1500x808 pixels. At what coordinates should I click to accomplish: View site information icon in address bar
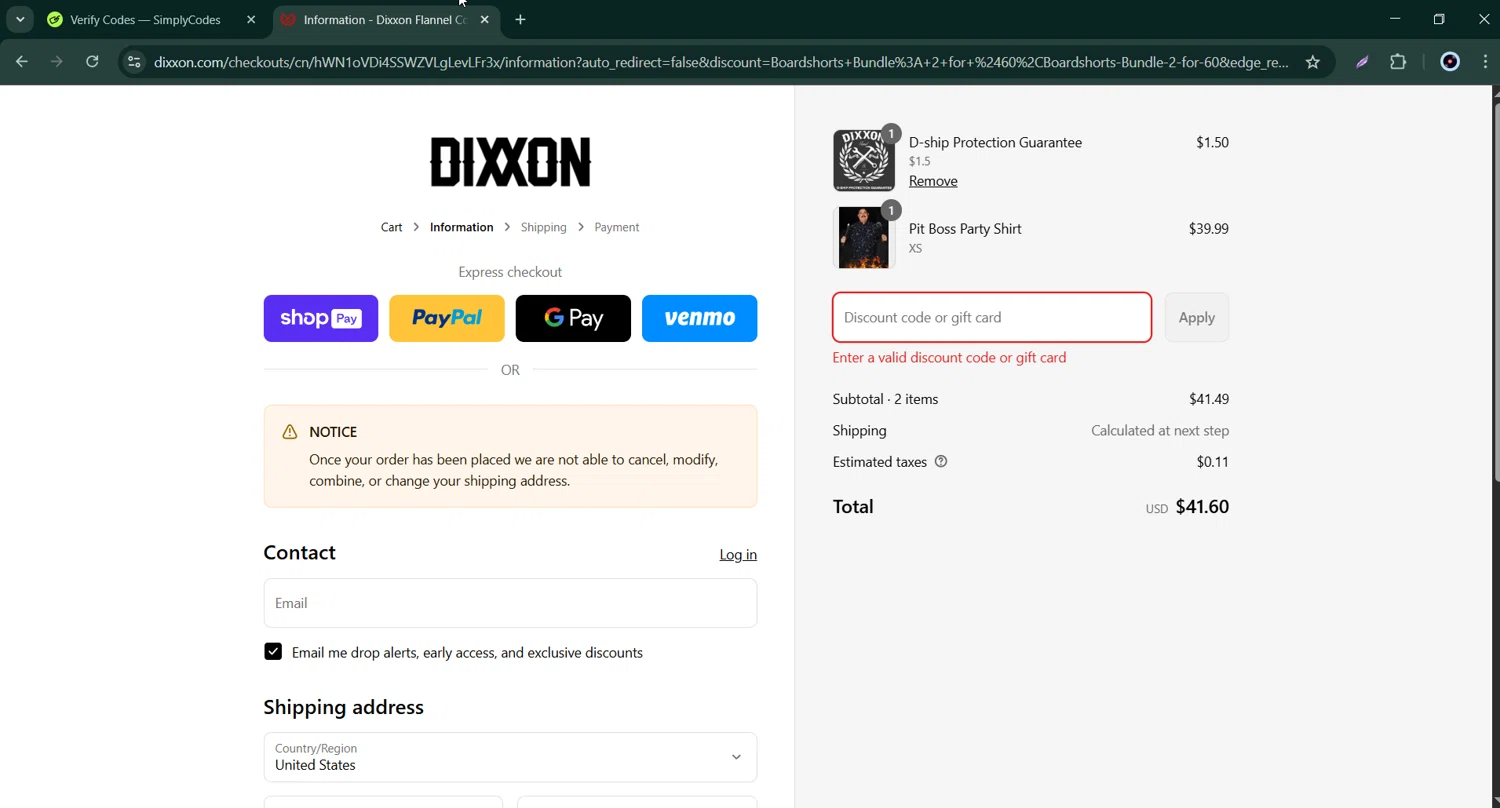point(134,62)
